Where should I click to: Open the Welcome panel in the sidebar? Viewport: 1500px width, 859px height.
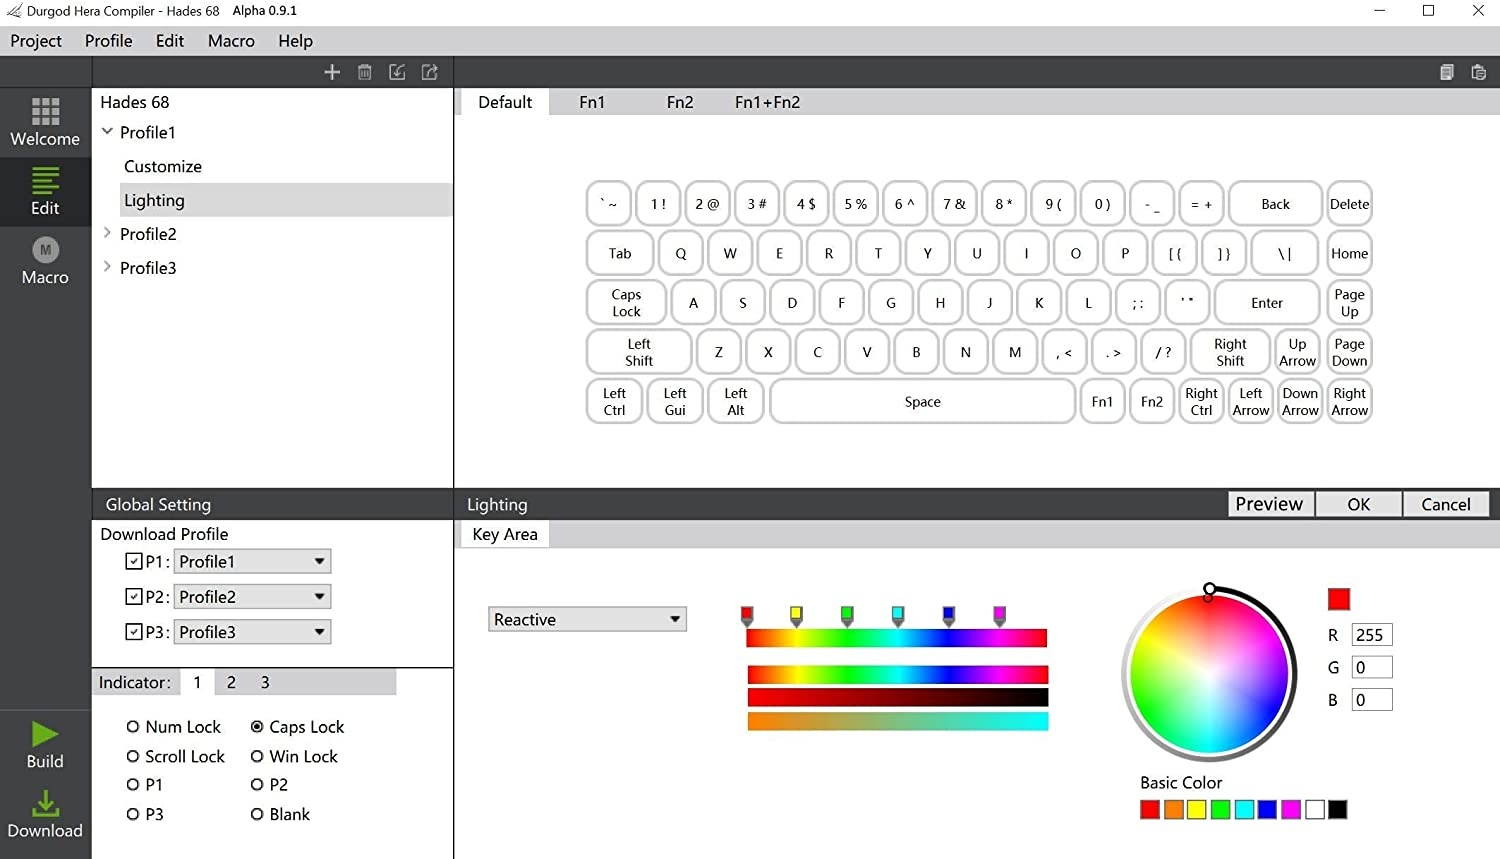(45, 120)
